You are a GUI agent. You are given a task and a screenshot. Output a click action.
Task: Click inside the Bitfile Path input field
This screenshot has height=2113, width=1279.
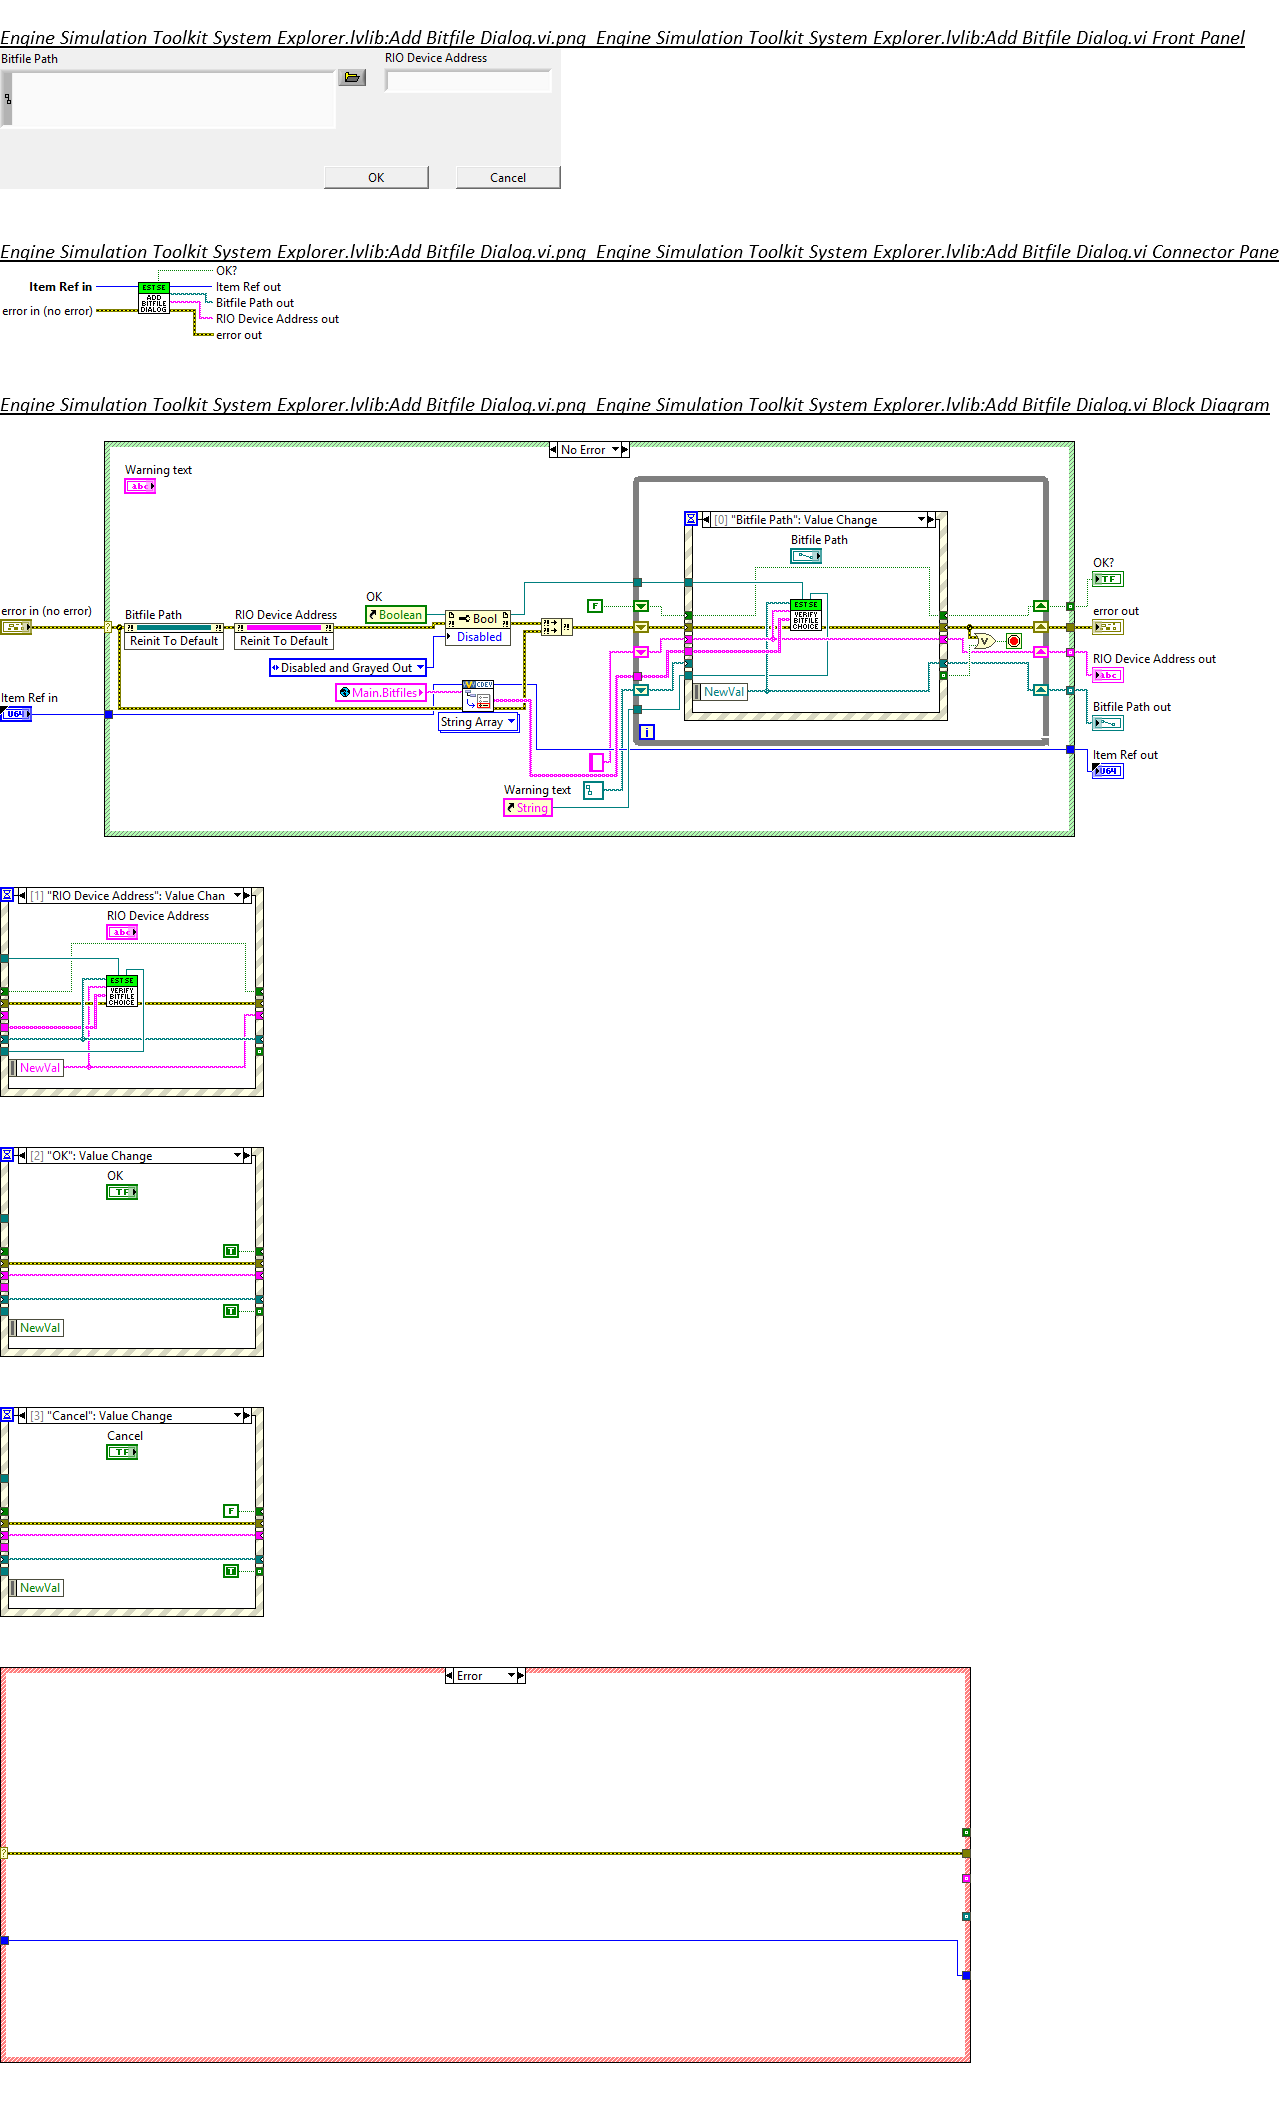pyautogui.click(x=173, y=99)
